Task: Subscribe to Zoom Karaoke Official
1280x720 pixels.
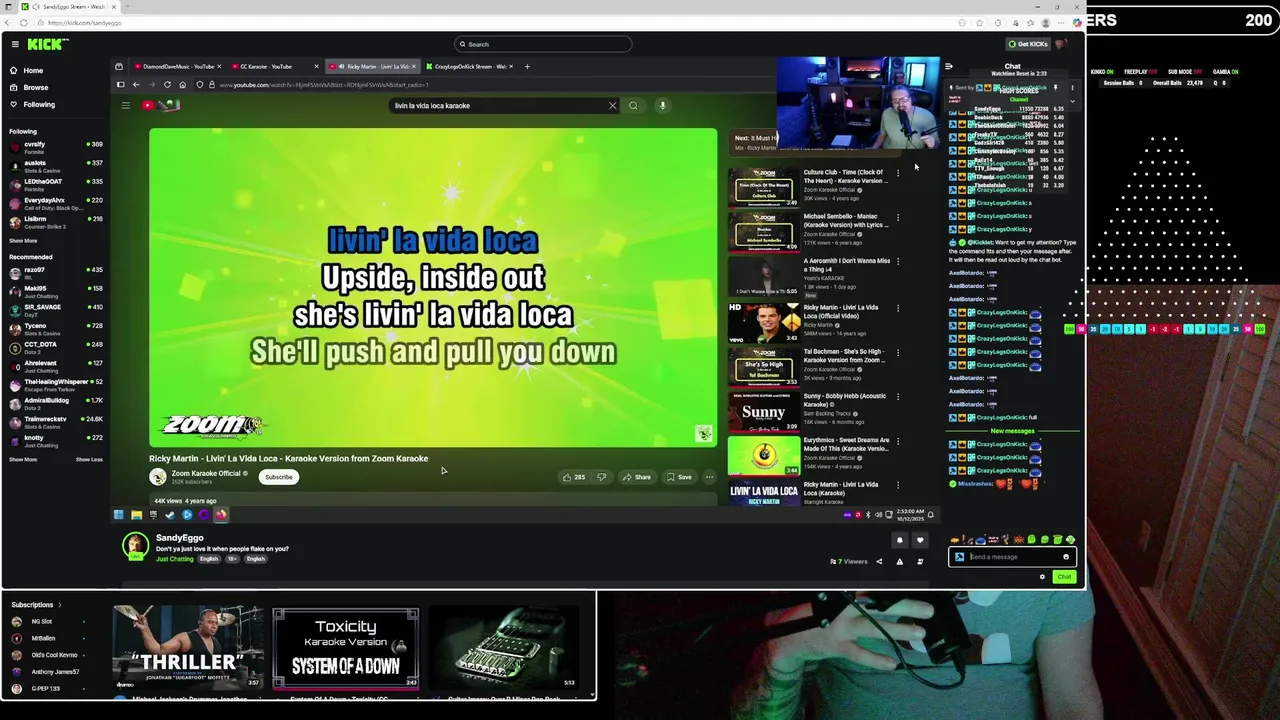Action: [279, 477]
